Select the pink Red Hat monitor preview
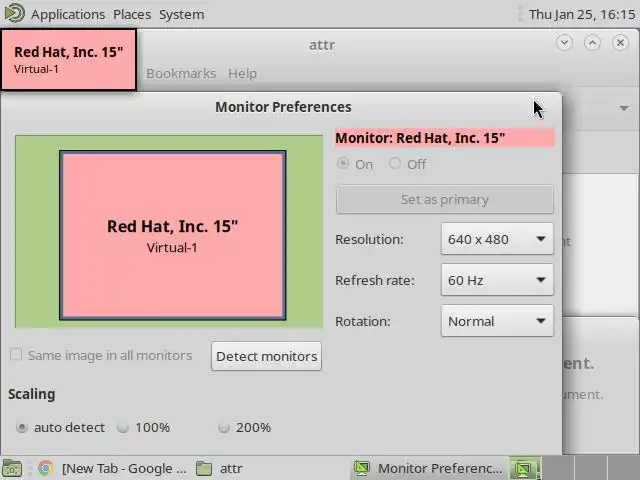This screenshot has height=480, width=640. [173, 236]
